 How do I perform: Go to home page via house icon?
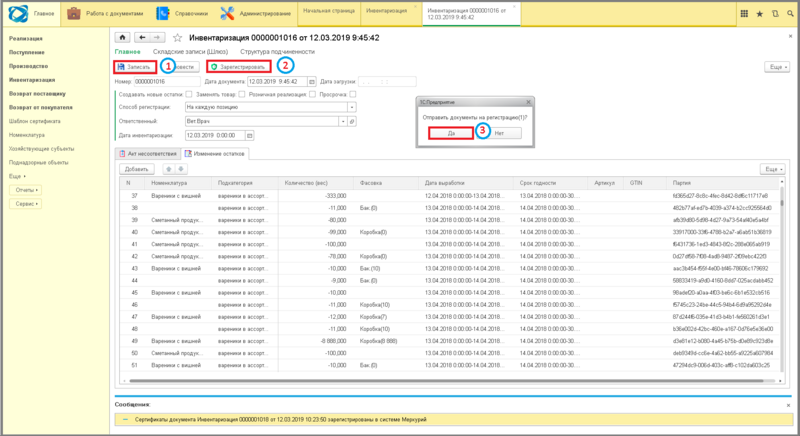pos(122,37)
